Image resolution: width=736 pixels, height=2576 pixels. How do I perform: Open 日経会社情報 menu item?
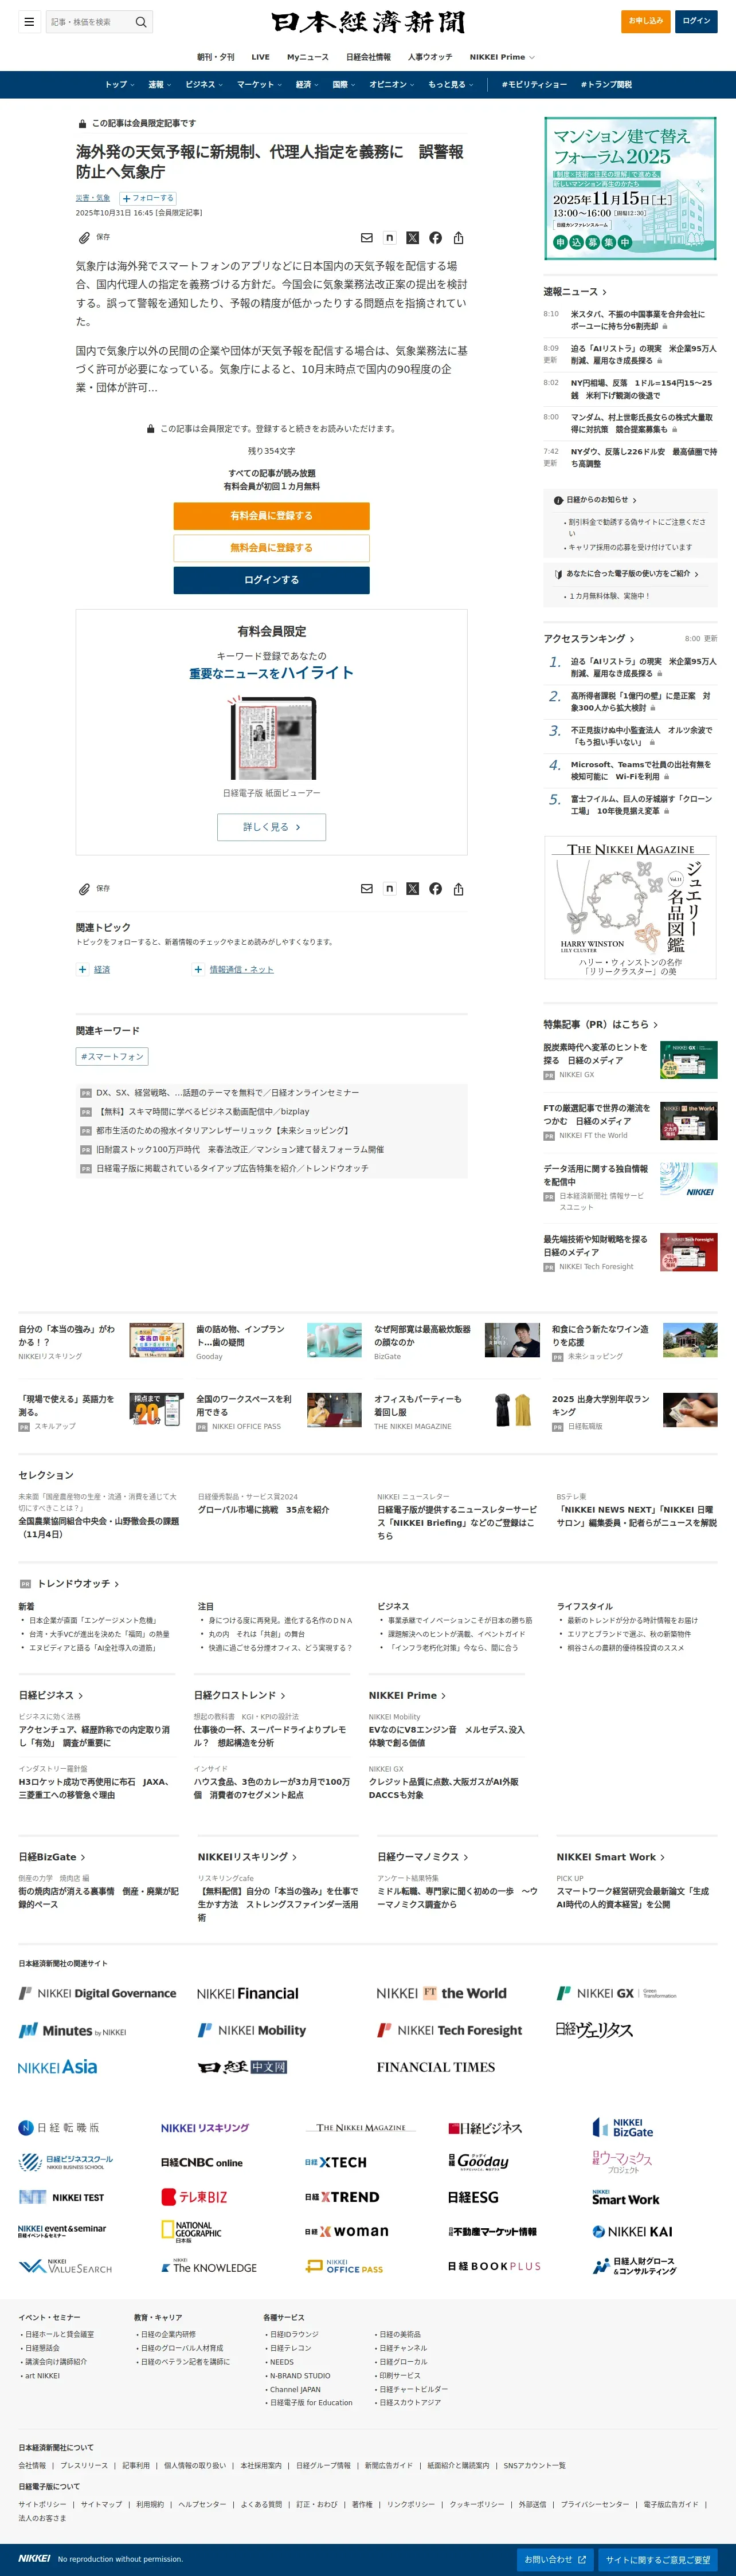coord(368,57)
